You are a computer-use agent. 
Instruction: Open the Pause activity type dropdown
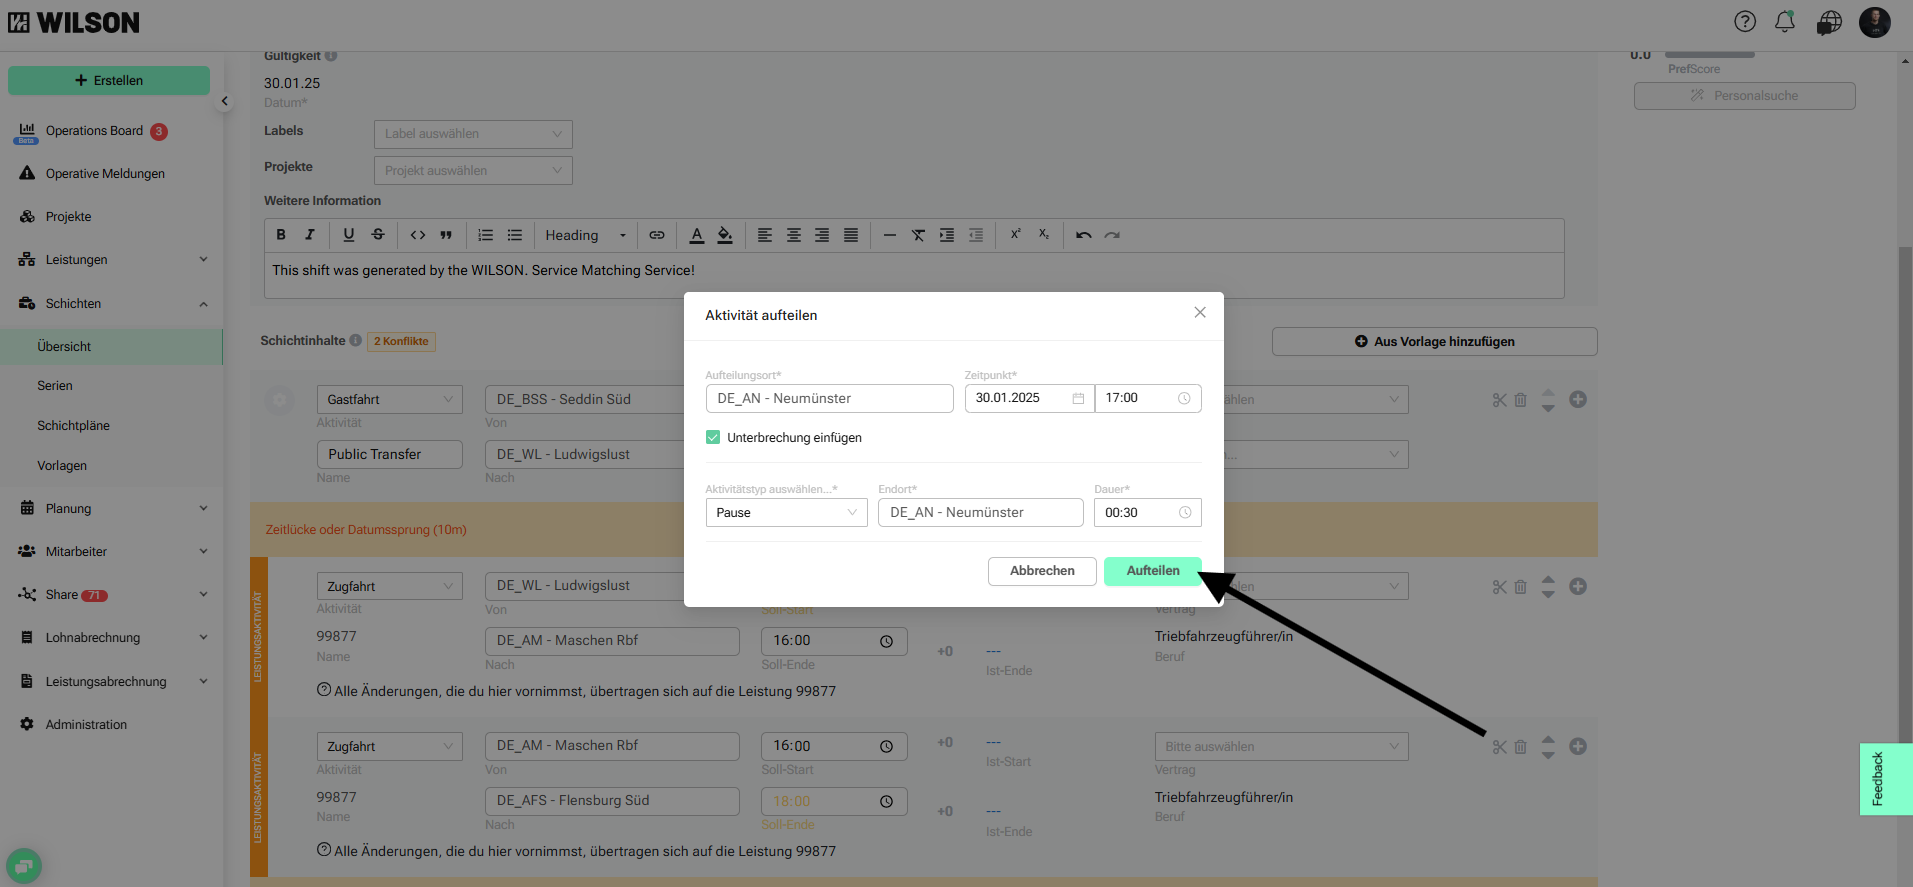(786, 512)
